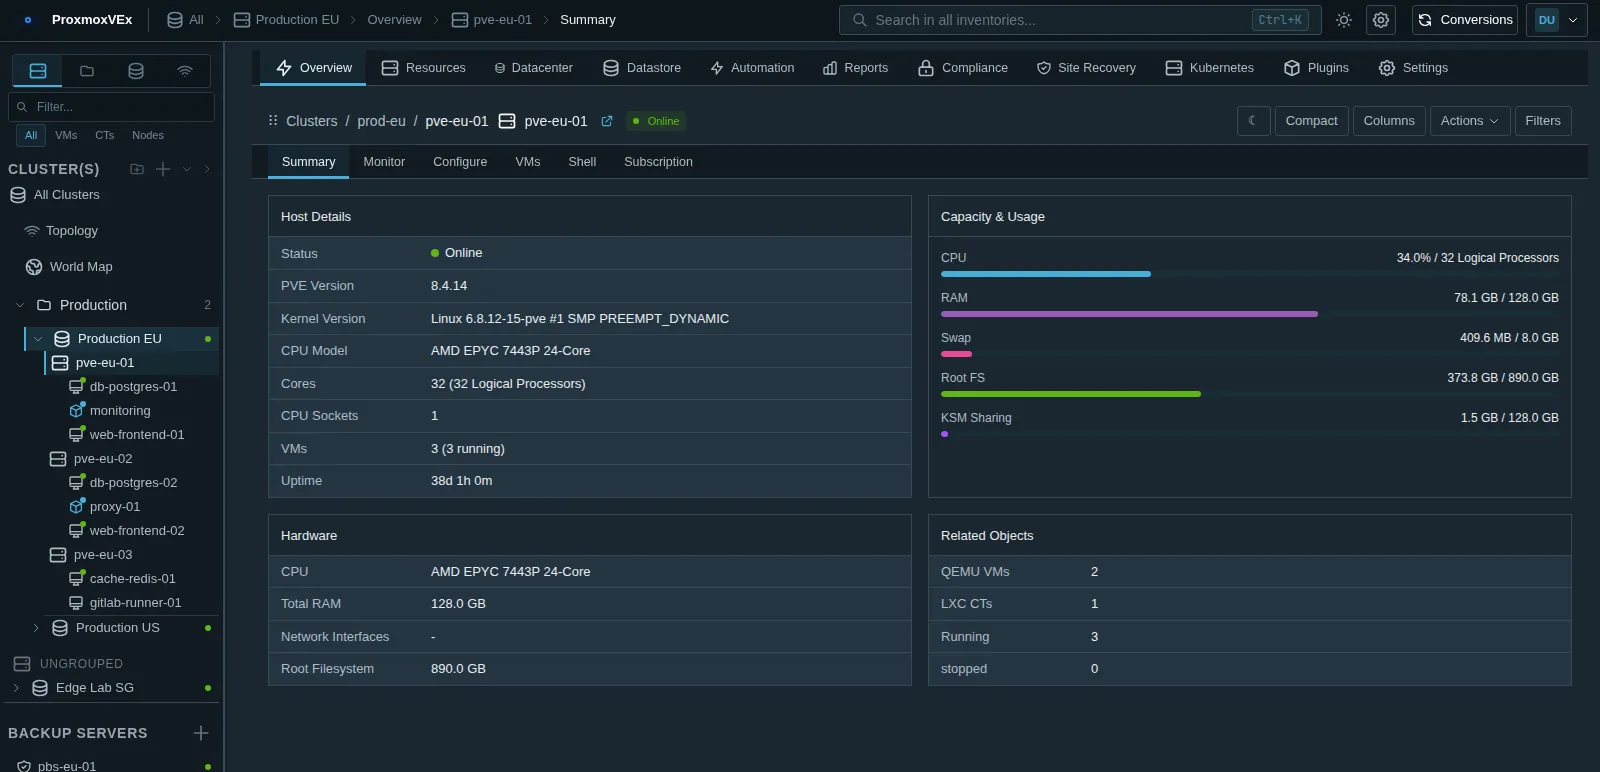Go to the Datastore section

(642, 68)
